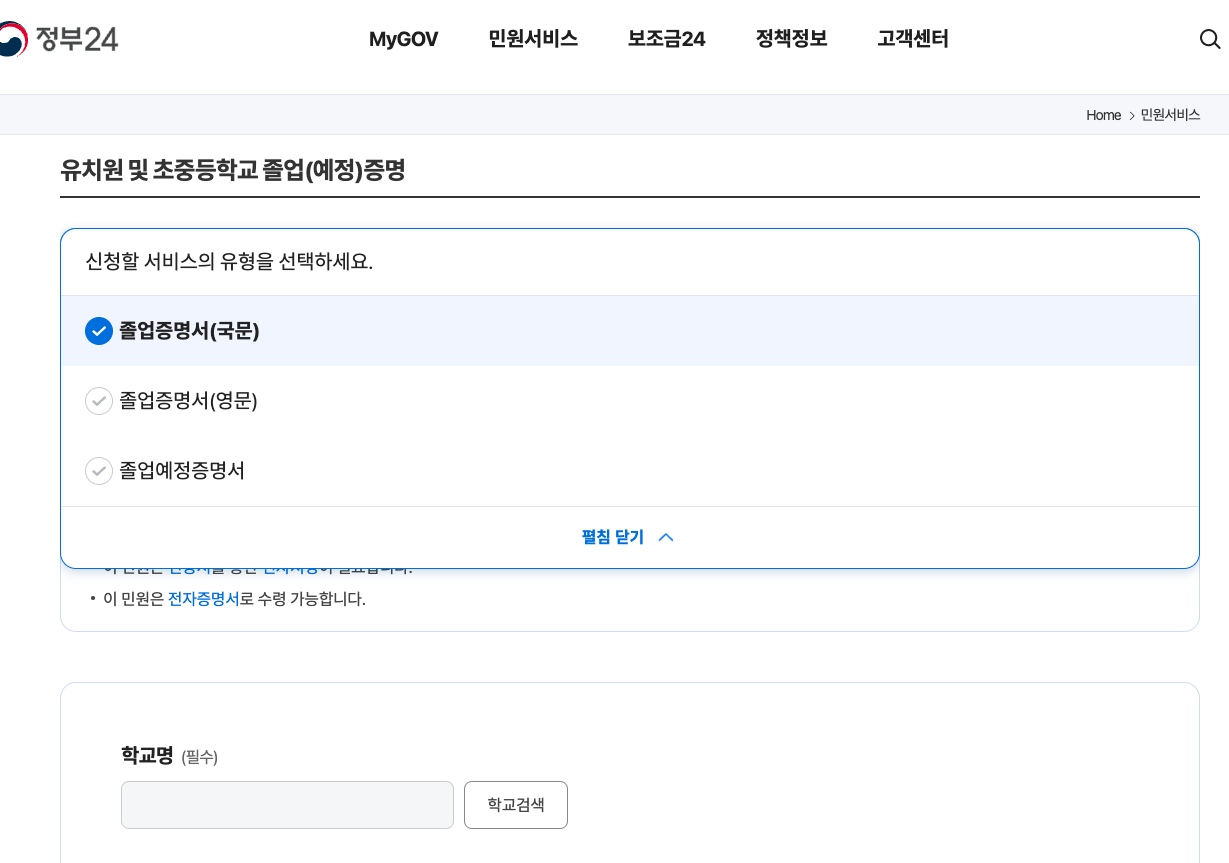1229x863 pixels.
Task: Click the breadcrumb separator arrow after Home
Action: click(x=1130, y=115)
